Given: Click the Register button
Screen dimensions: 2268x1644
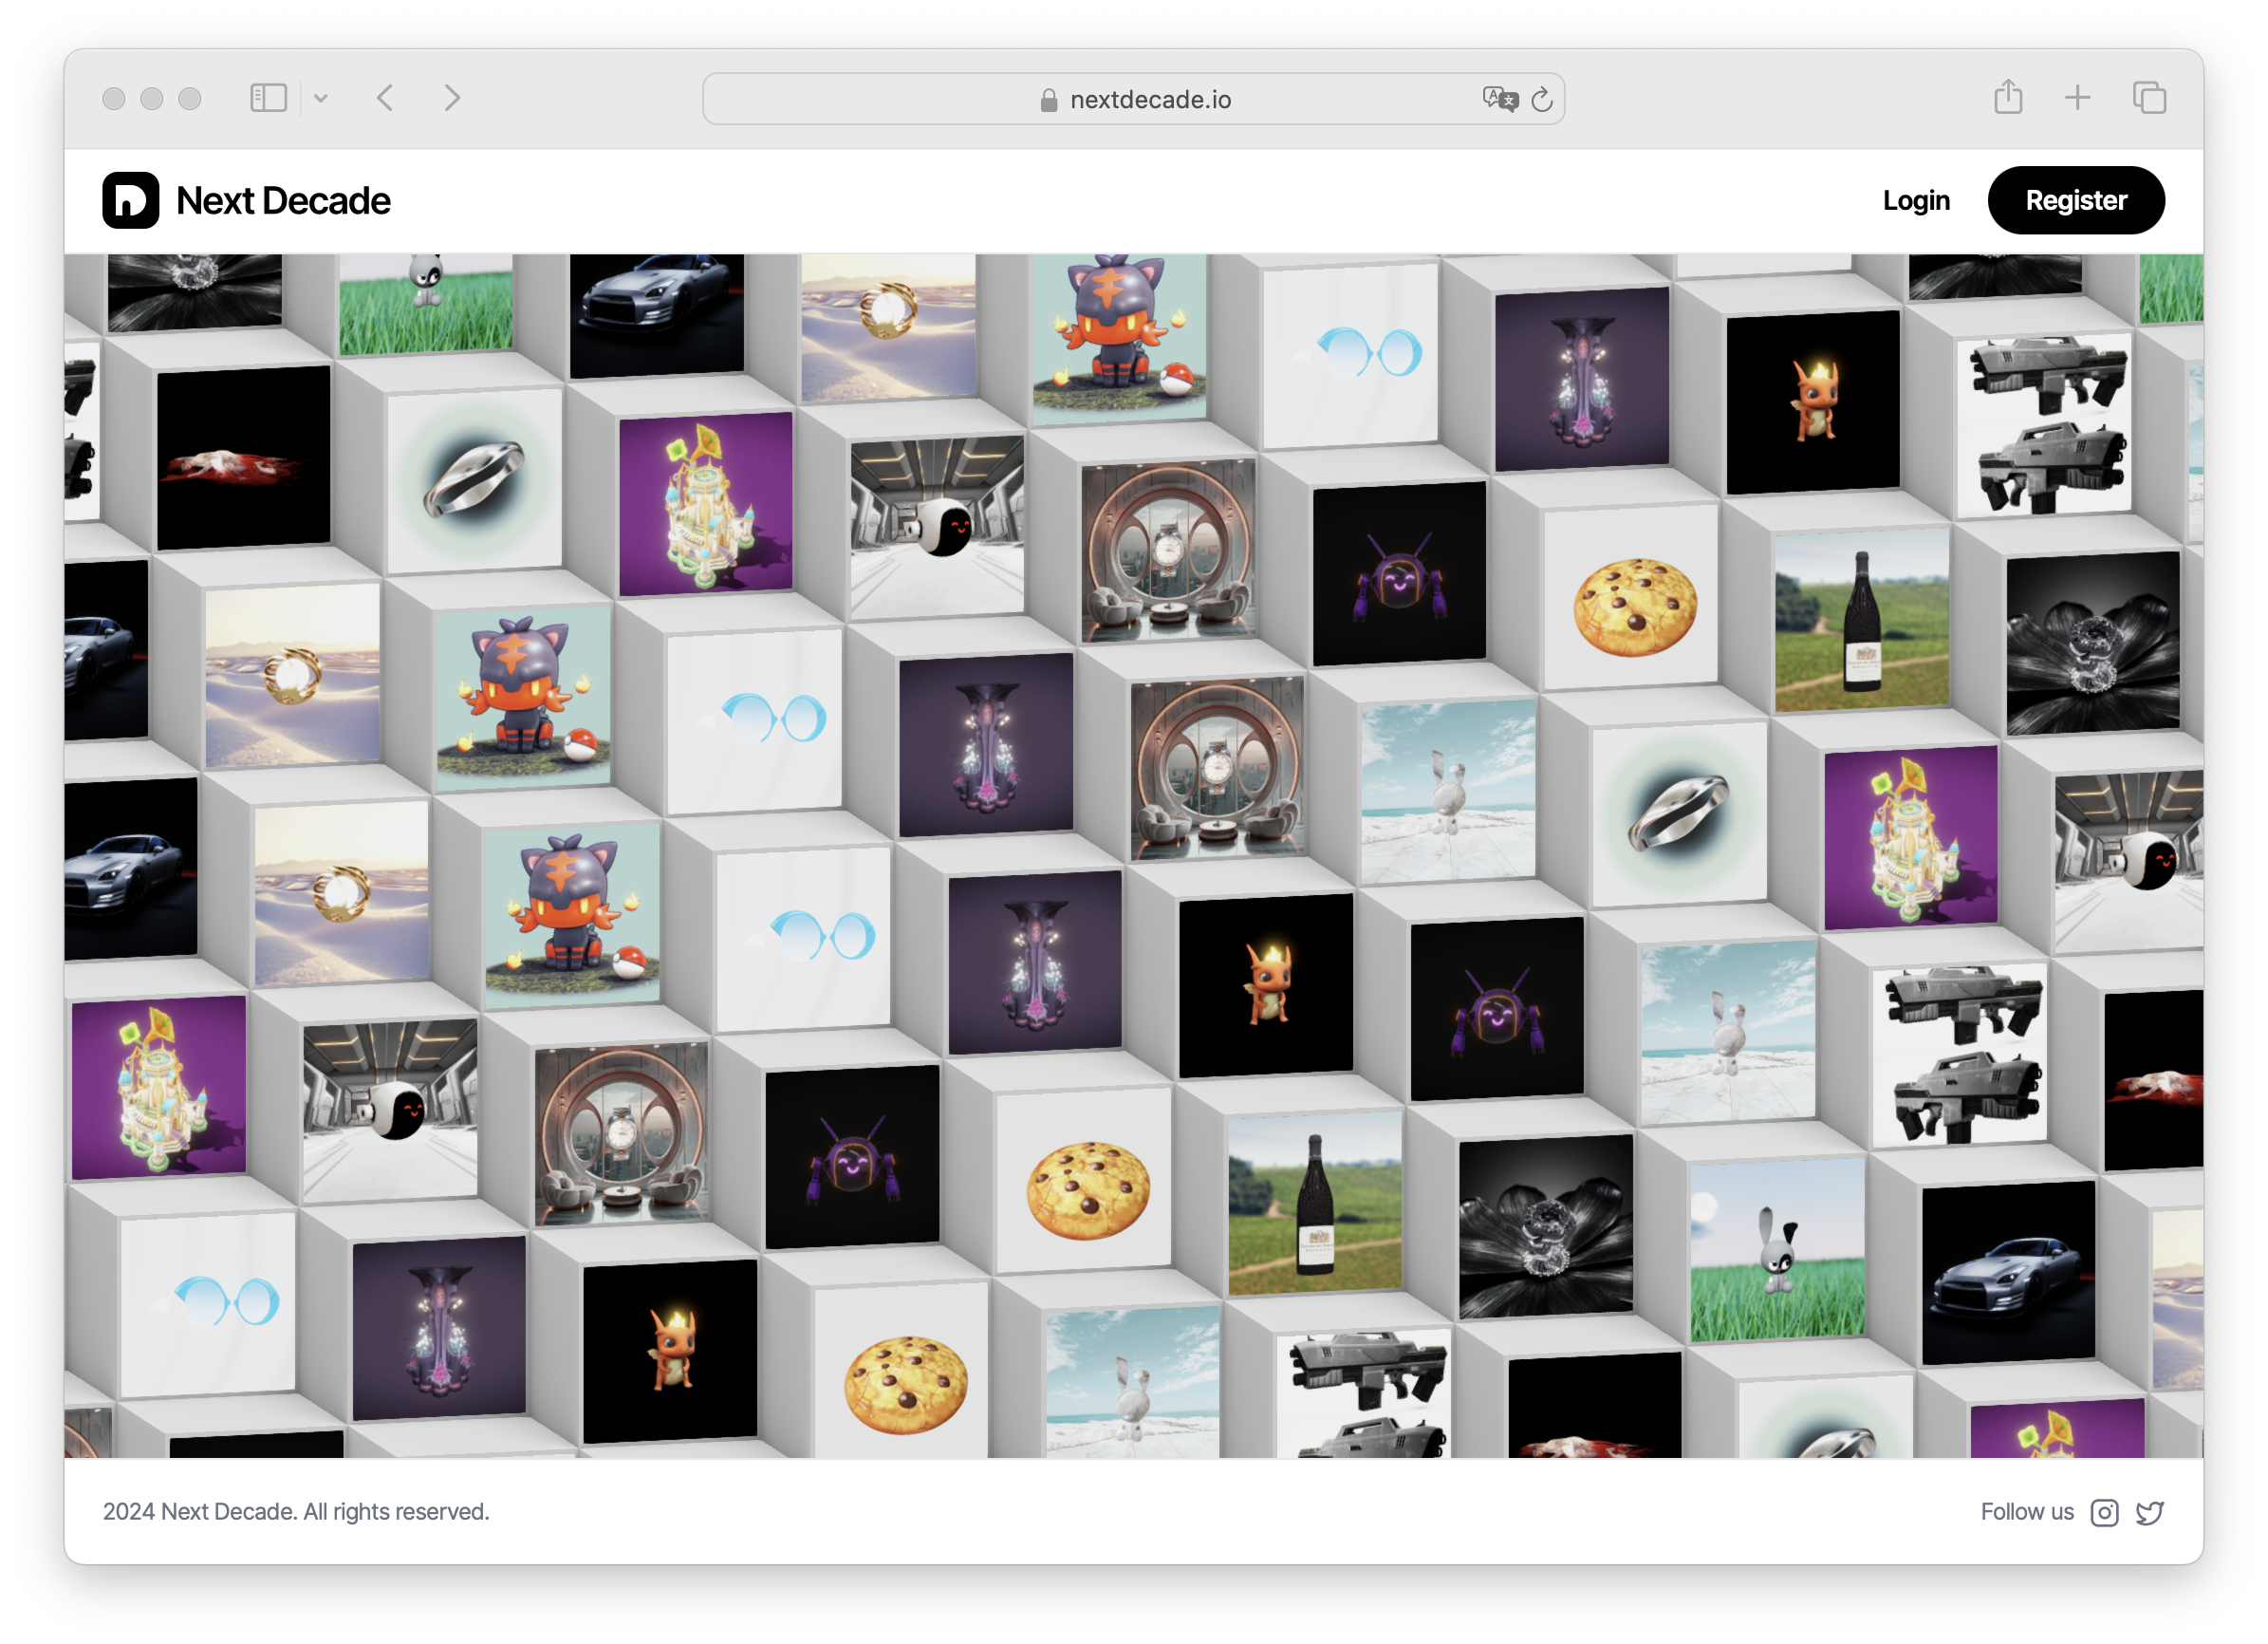Looking at the screenshot, I should 2076,200.
